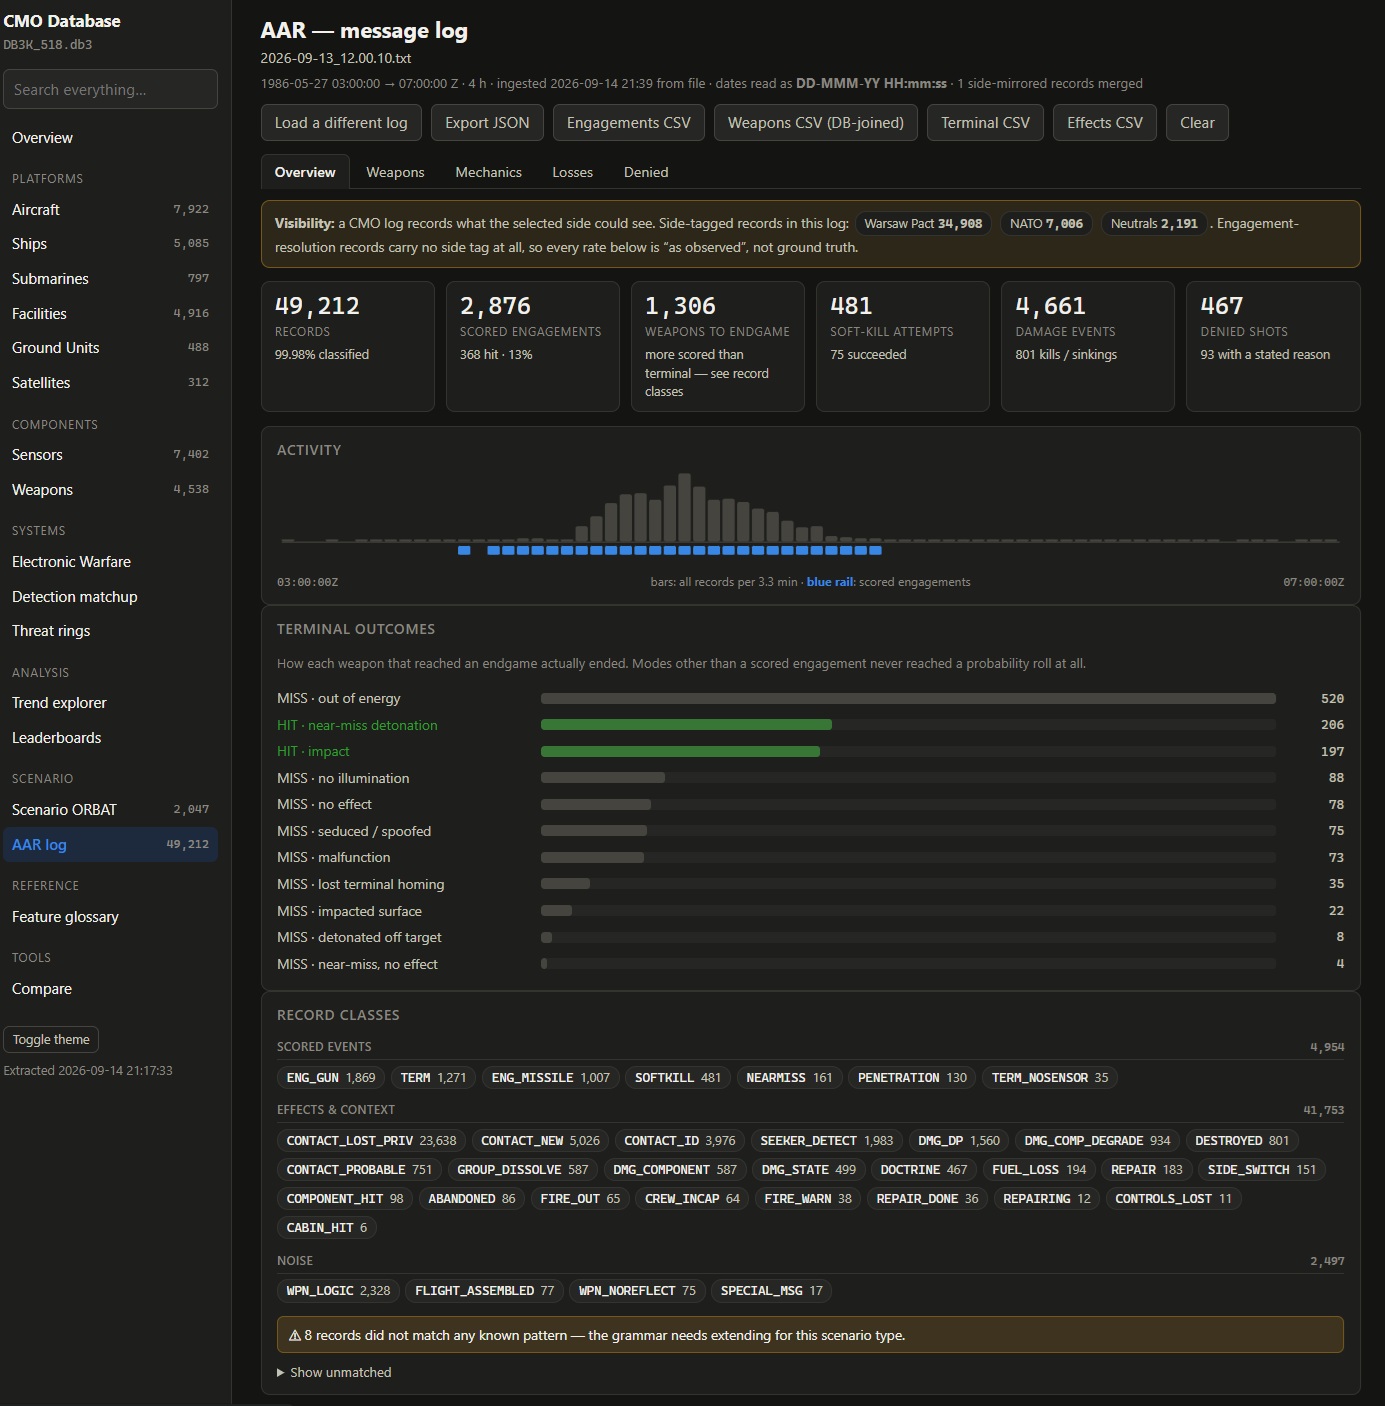This screenshot has width=1385, height=1406.
Task: Click the 'MISS · seduced / spoofed' row label
Action: pos(354,831)
